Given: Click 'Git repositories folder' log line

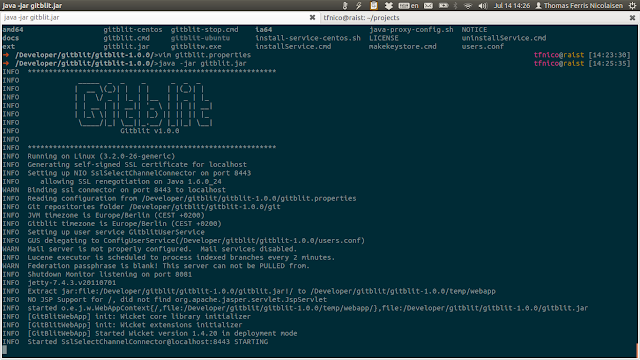Looking at the screenshot, I should (153, 207).
